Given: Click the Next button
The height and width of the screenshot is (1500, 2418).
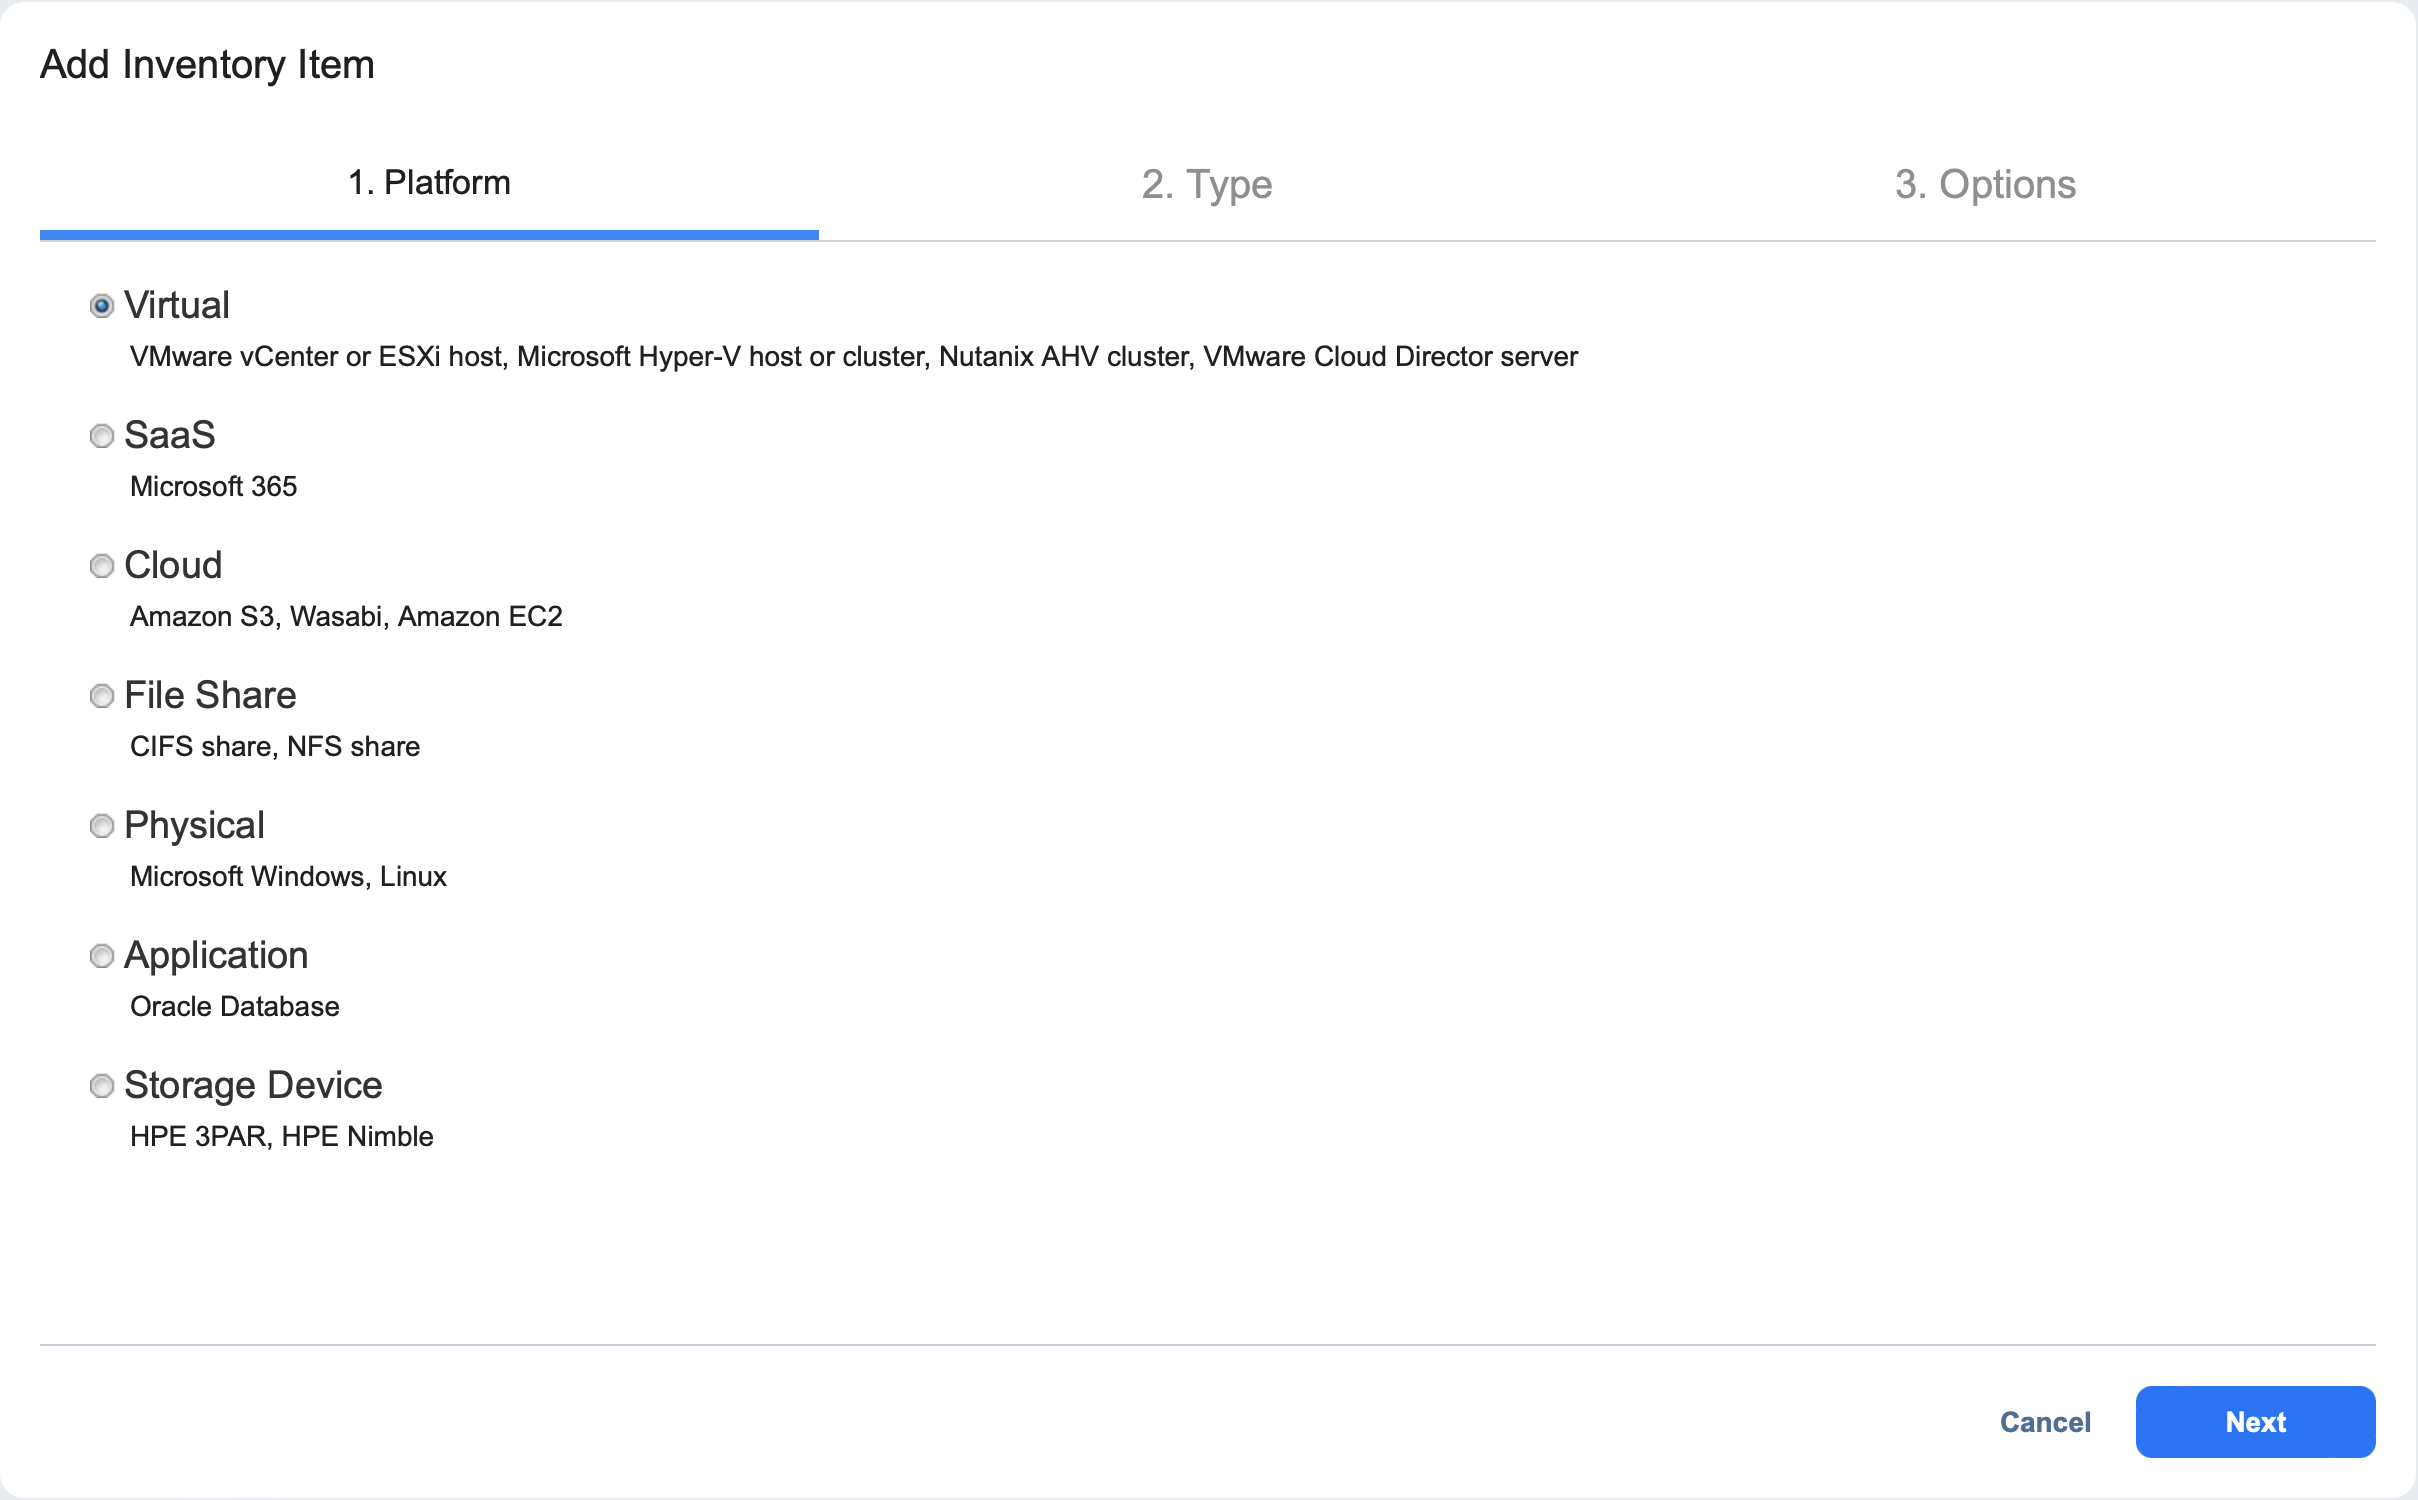Looking at the screenshot, I should pos(2255,1422).
